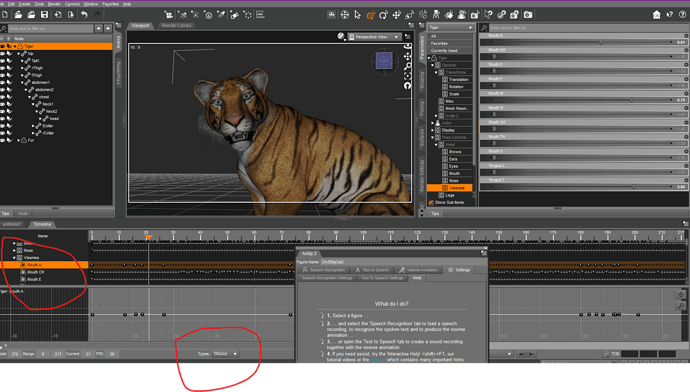
Task: Click the viewport Orbit control icon
Action: tap(408, 47)
